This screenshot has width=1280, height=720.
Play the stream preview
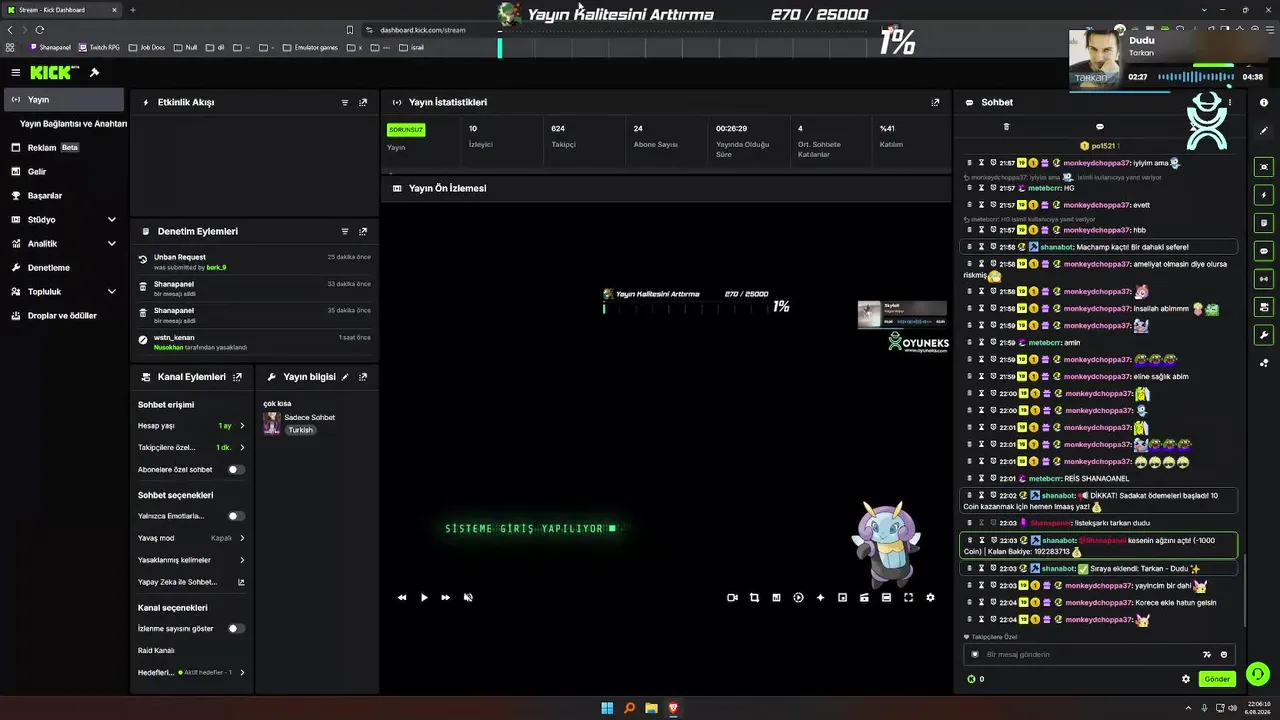(424, 597)
